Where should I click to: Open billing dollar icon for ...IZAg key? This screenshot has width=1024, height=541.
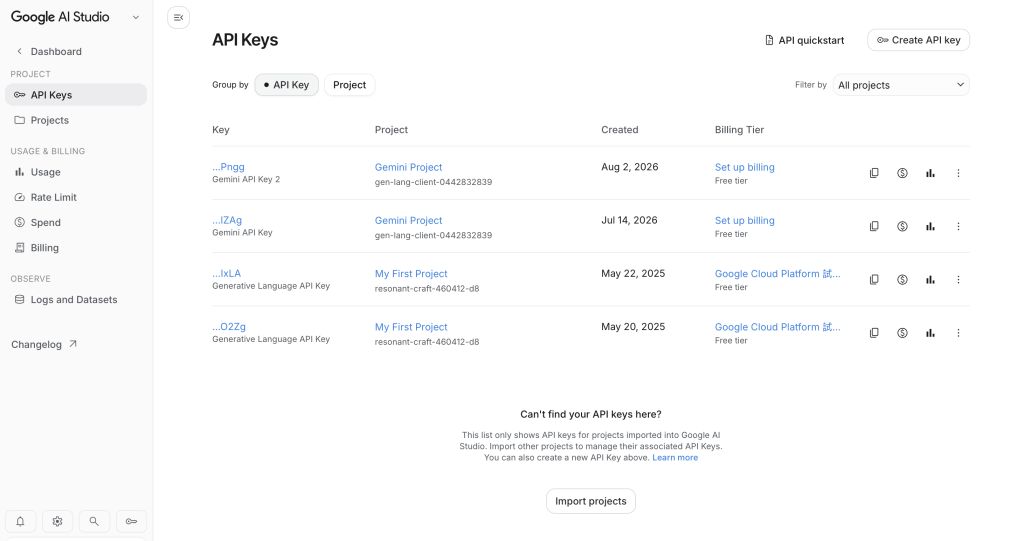pos(902,227)
